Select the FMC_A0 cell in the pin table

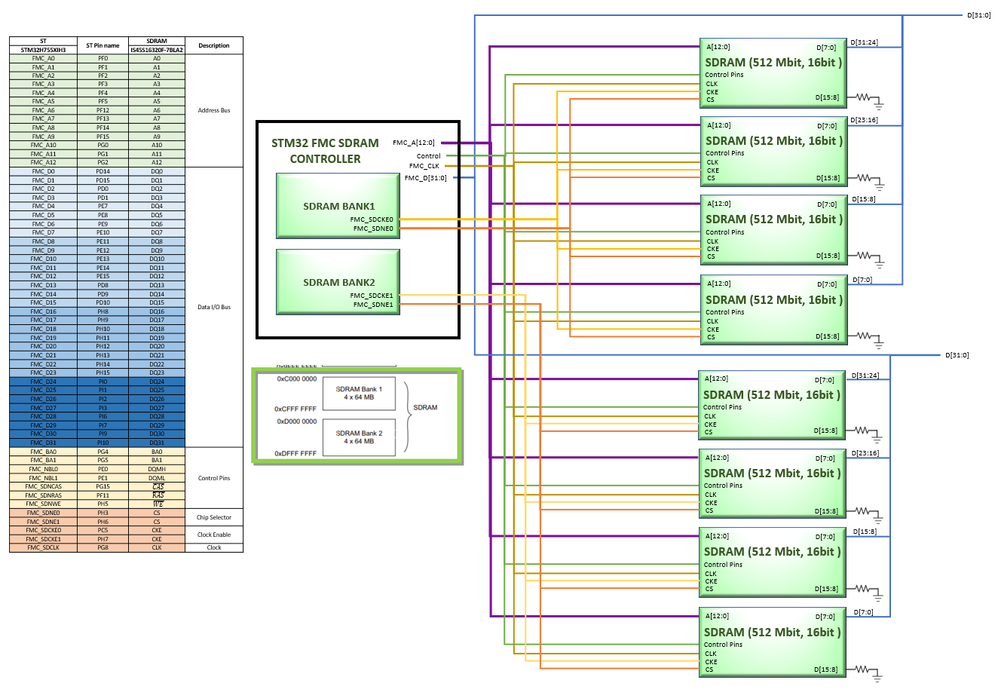click(x=43, y=58)
